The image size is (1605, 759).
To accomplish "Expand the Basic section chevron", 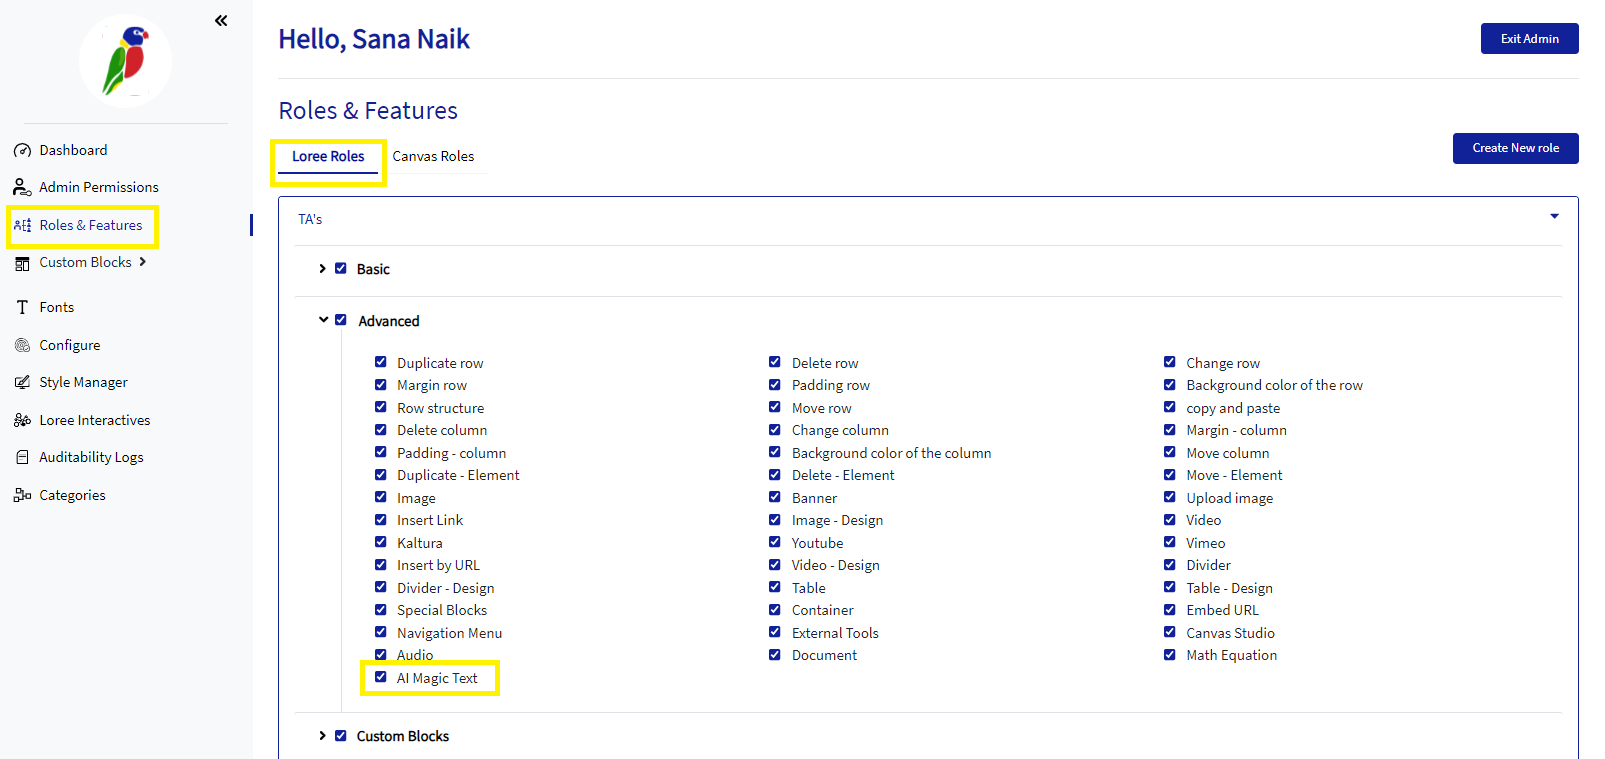I will click(322, 269).
